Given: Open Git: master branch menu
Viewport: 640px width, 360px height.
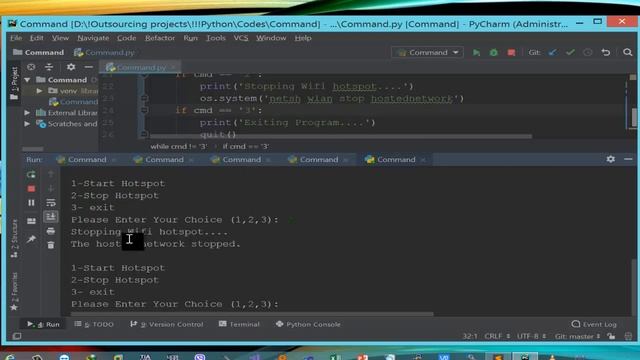Looking at the screenshot, I should (577, 336).
